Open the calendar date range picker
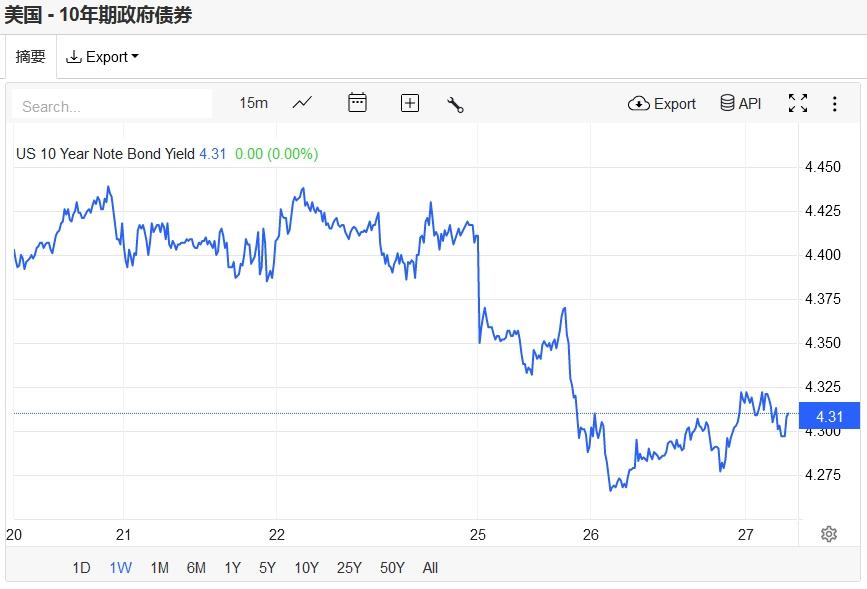The image size is (867, 589). point(357,103)
